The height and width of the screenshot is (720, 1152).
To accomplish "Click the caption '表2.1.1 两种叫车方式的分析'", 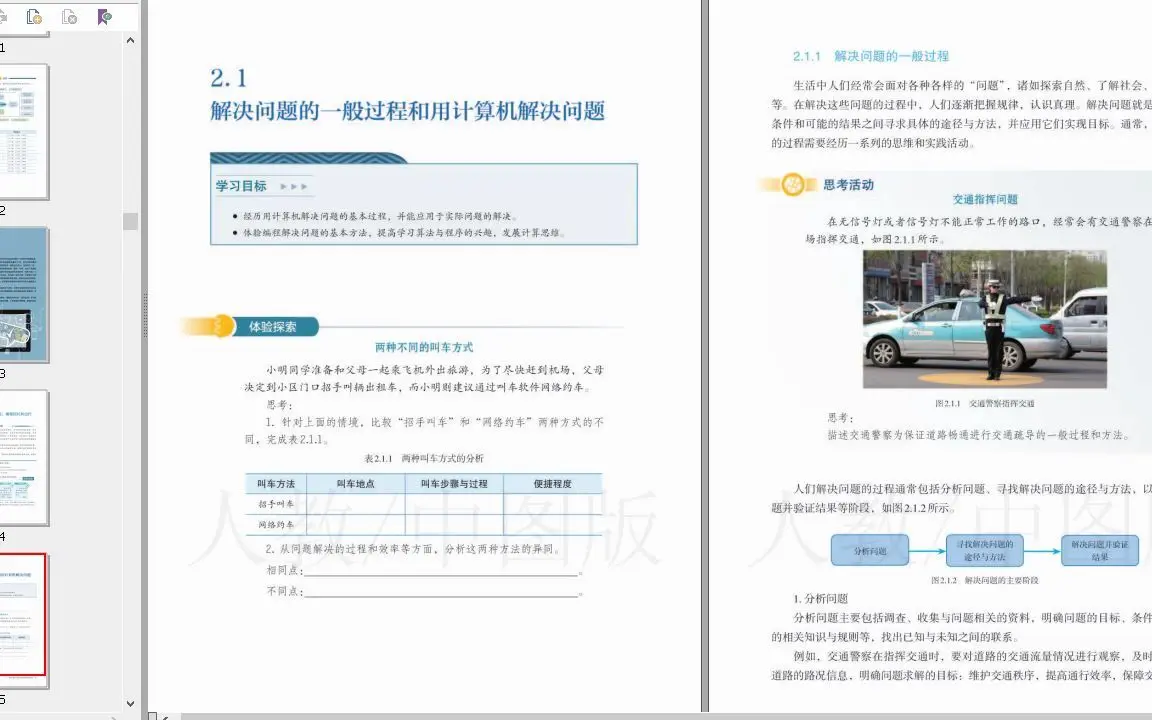I will (424, 458).
